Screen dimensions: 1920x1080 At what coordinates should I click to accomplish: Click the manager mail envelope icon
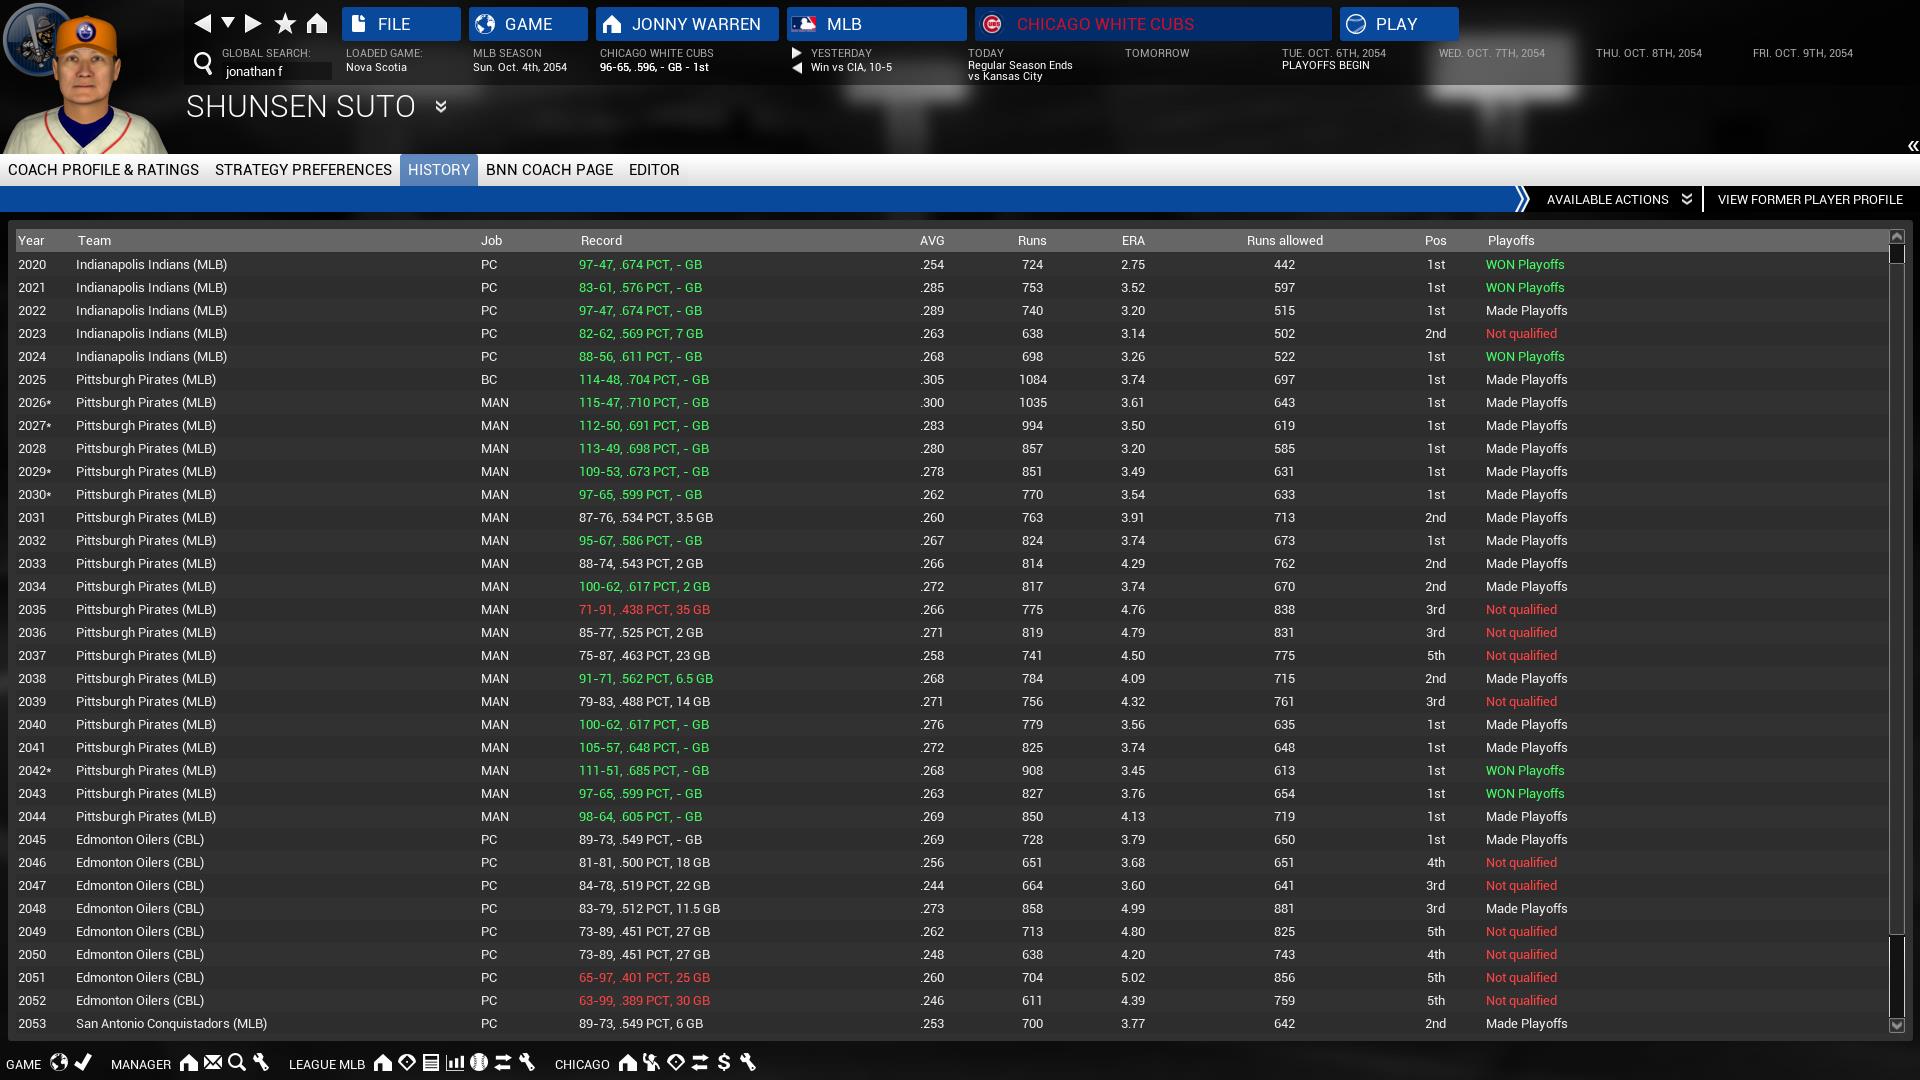[213, 1063]
